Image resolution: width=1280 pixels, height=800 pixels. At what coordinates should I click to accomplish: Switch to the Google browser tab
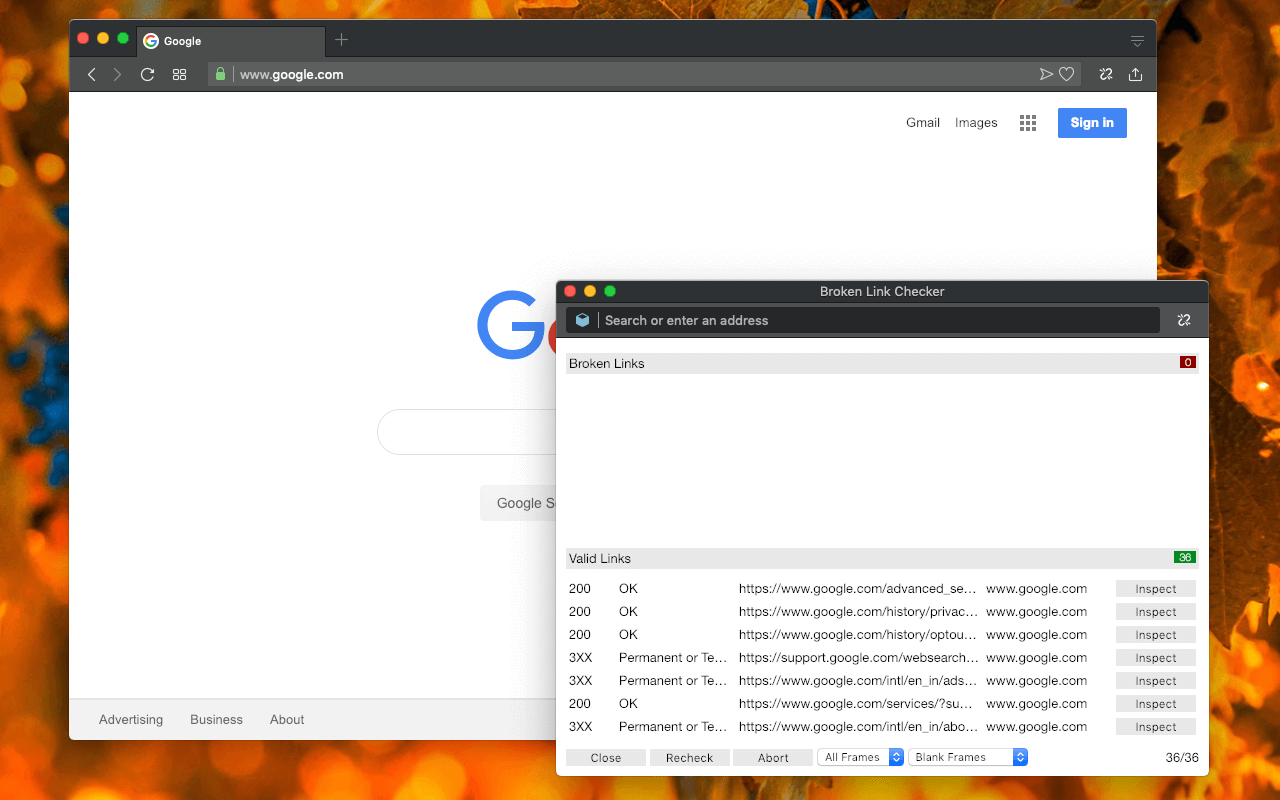[x=229, y=41]
